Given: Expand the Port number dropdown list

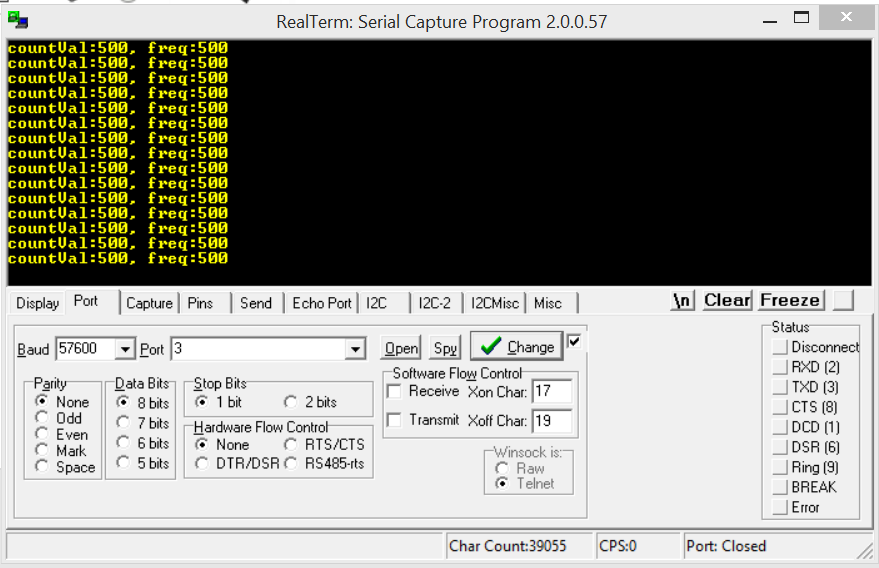Looking at the screenshot, I should [355, 349].
